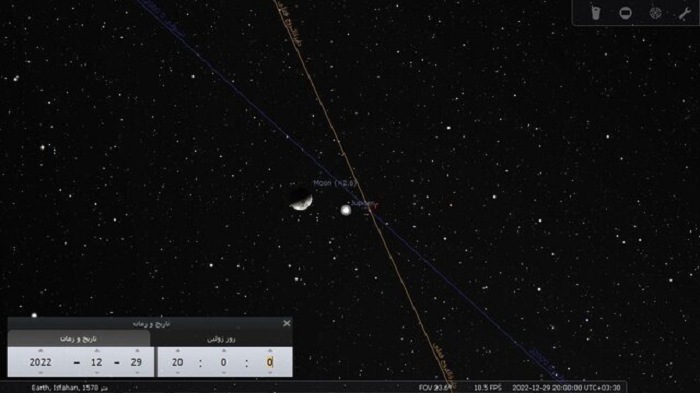Open the oculars configuration wrench

coord(684,13)
